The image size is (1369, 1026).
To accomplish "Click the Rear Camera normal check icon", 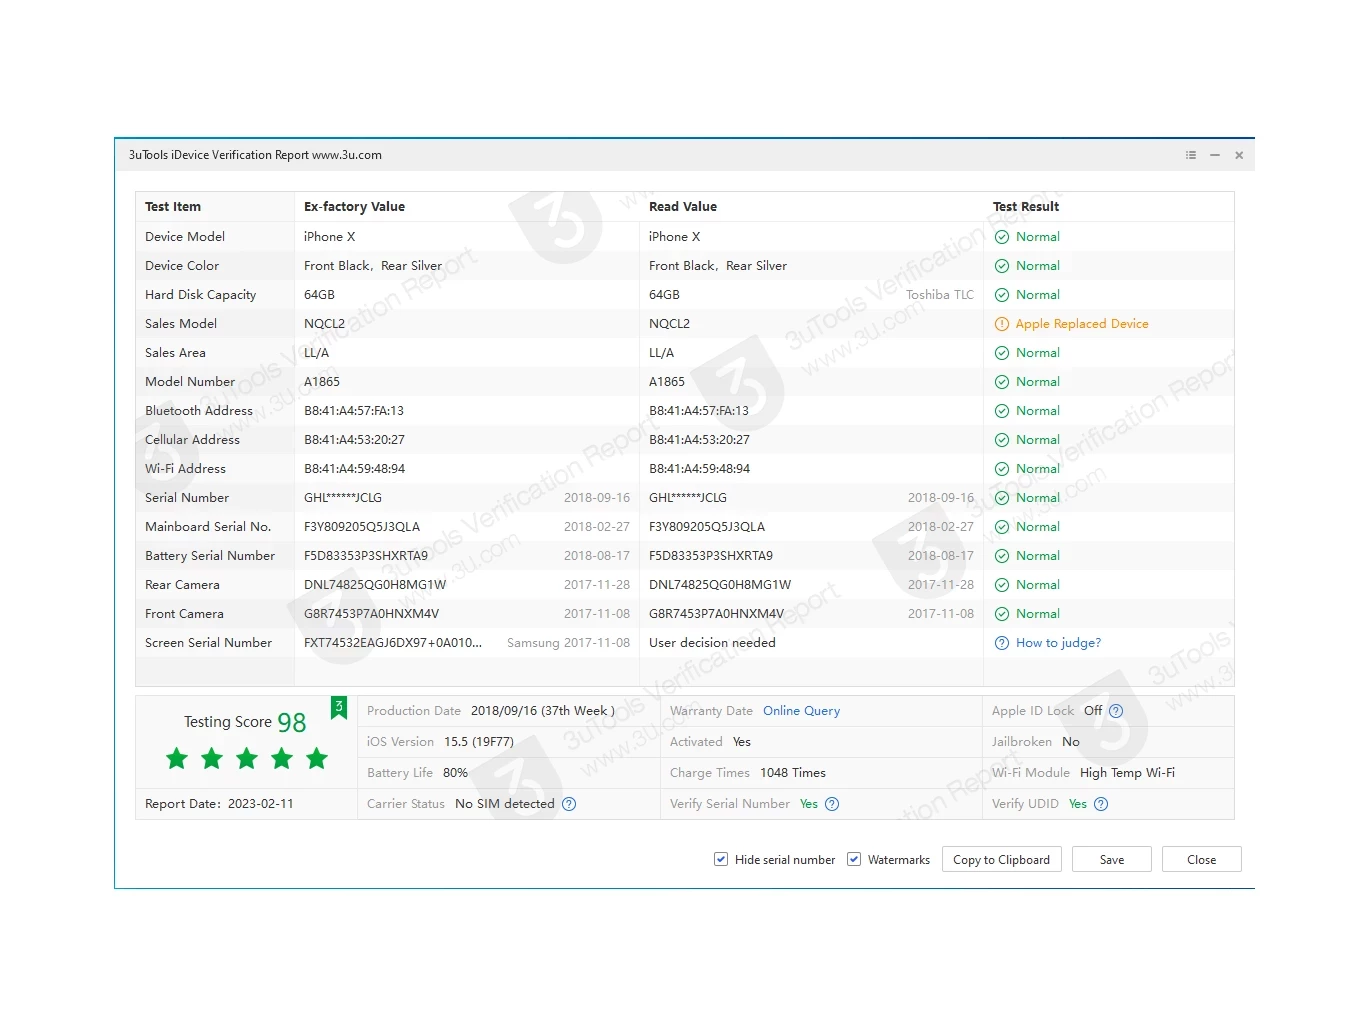I will 1002,585.
